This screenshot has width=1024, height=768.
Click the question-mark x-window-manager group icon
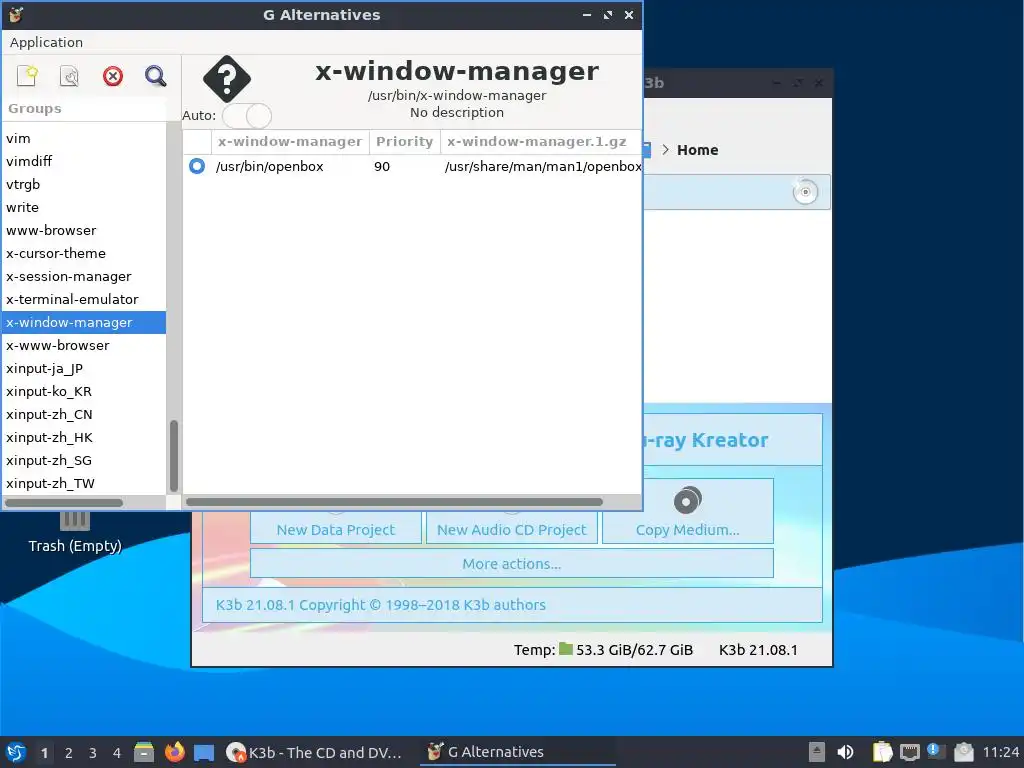coord(227,79)
